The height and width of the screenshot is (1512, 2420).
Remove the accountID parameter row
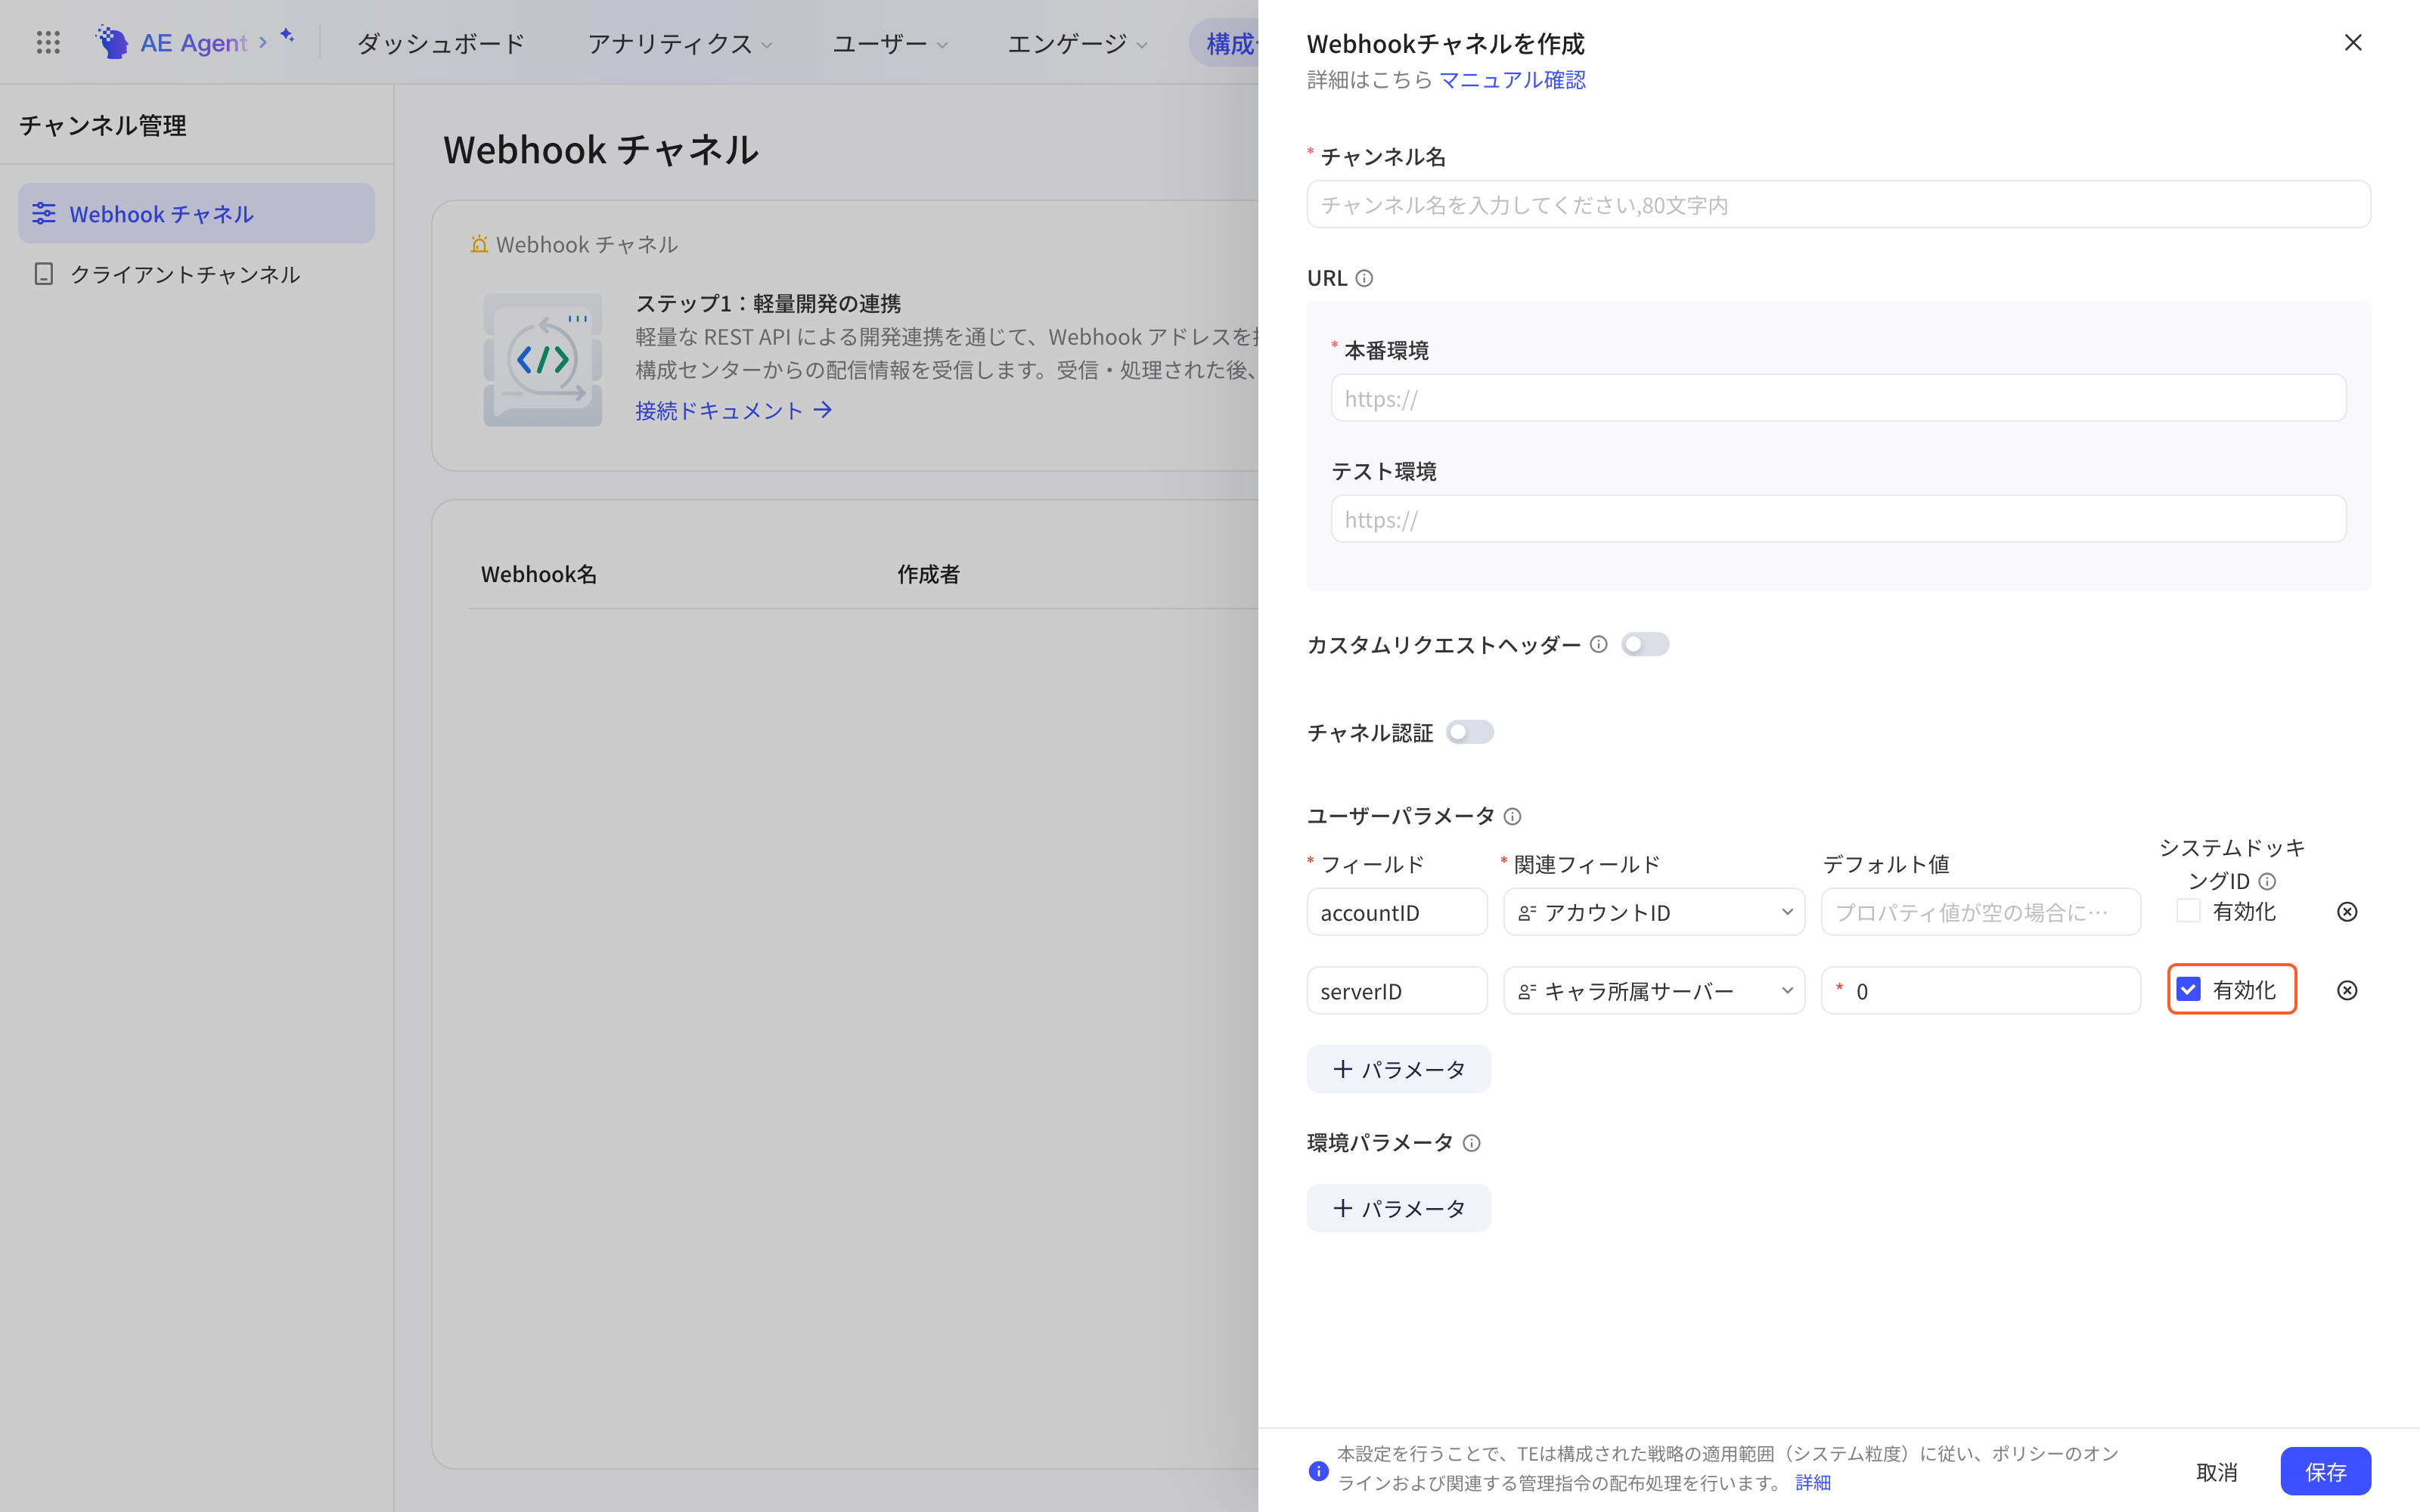(2347, 911)
